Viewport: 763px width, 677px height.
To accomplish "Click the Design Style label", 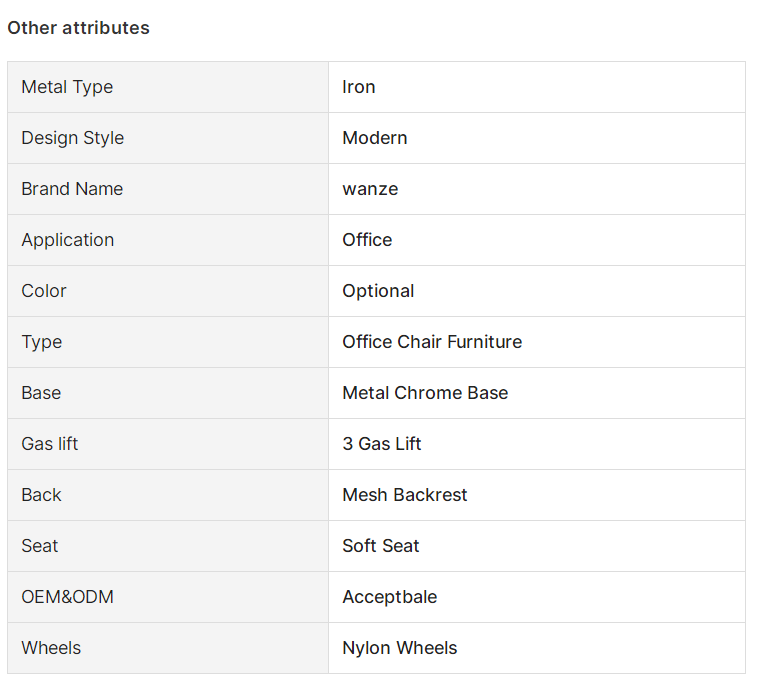I will click(x=73, y=138).
